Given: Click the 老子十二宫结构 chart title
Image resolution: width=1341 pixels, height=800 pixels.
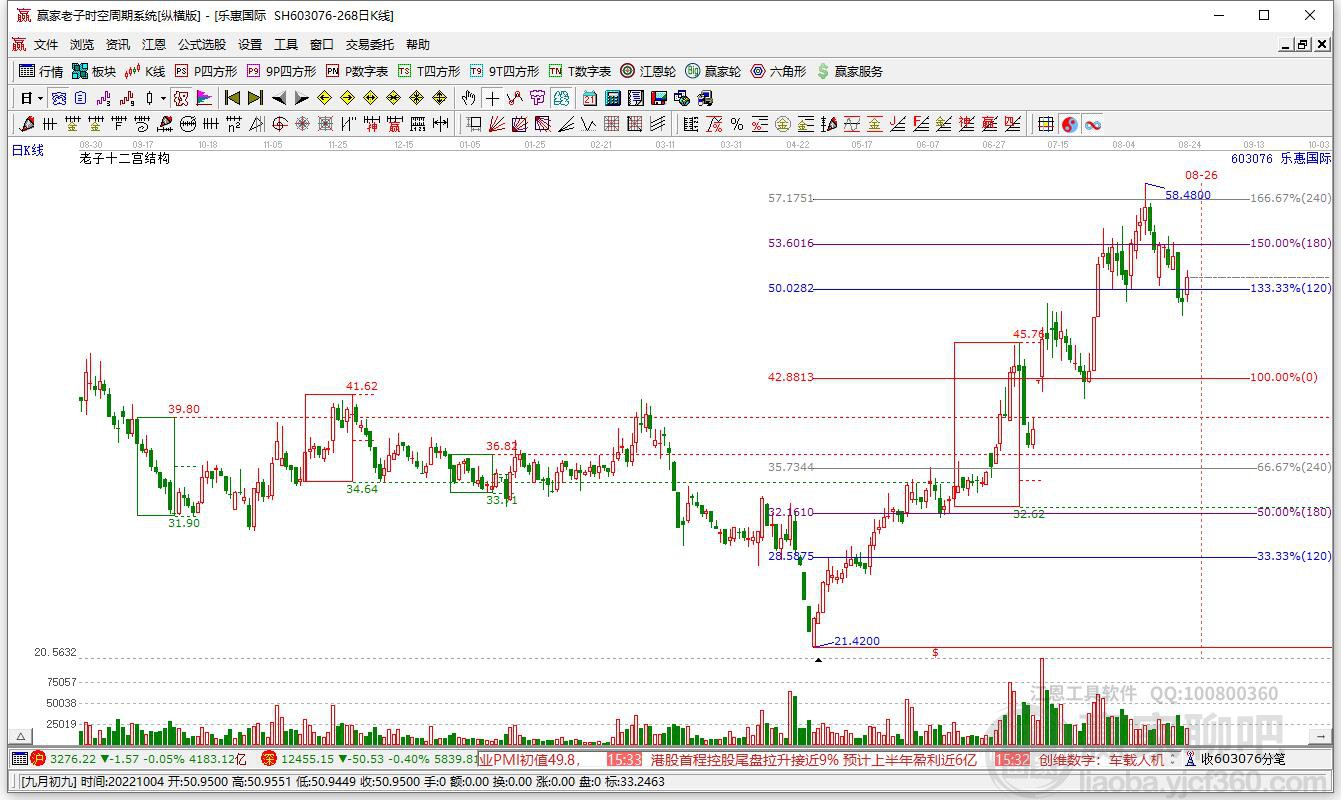Looking at the screenshot, I should click(x=125, y=158).
